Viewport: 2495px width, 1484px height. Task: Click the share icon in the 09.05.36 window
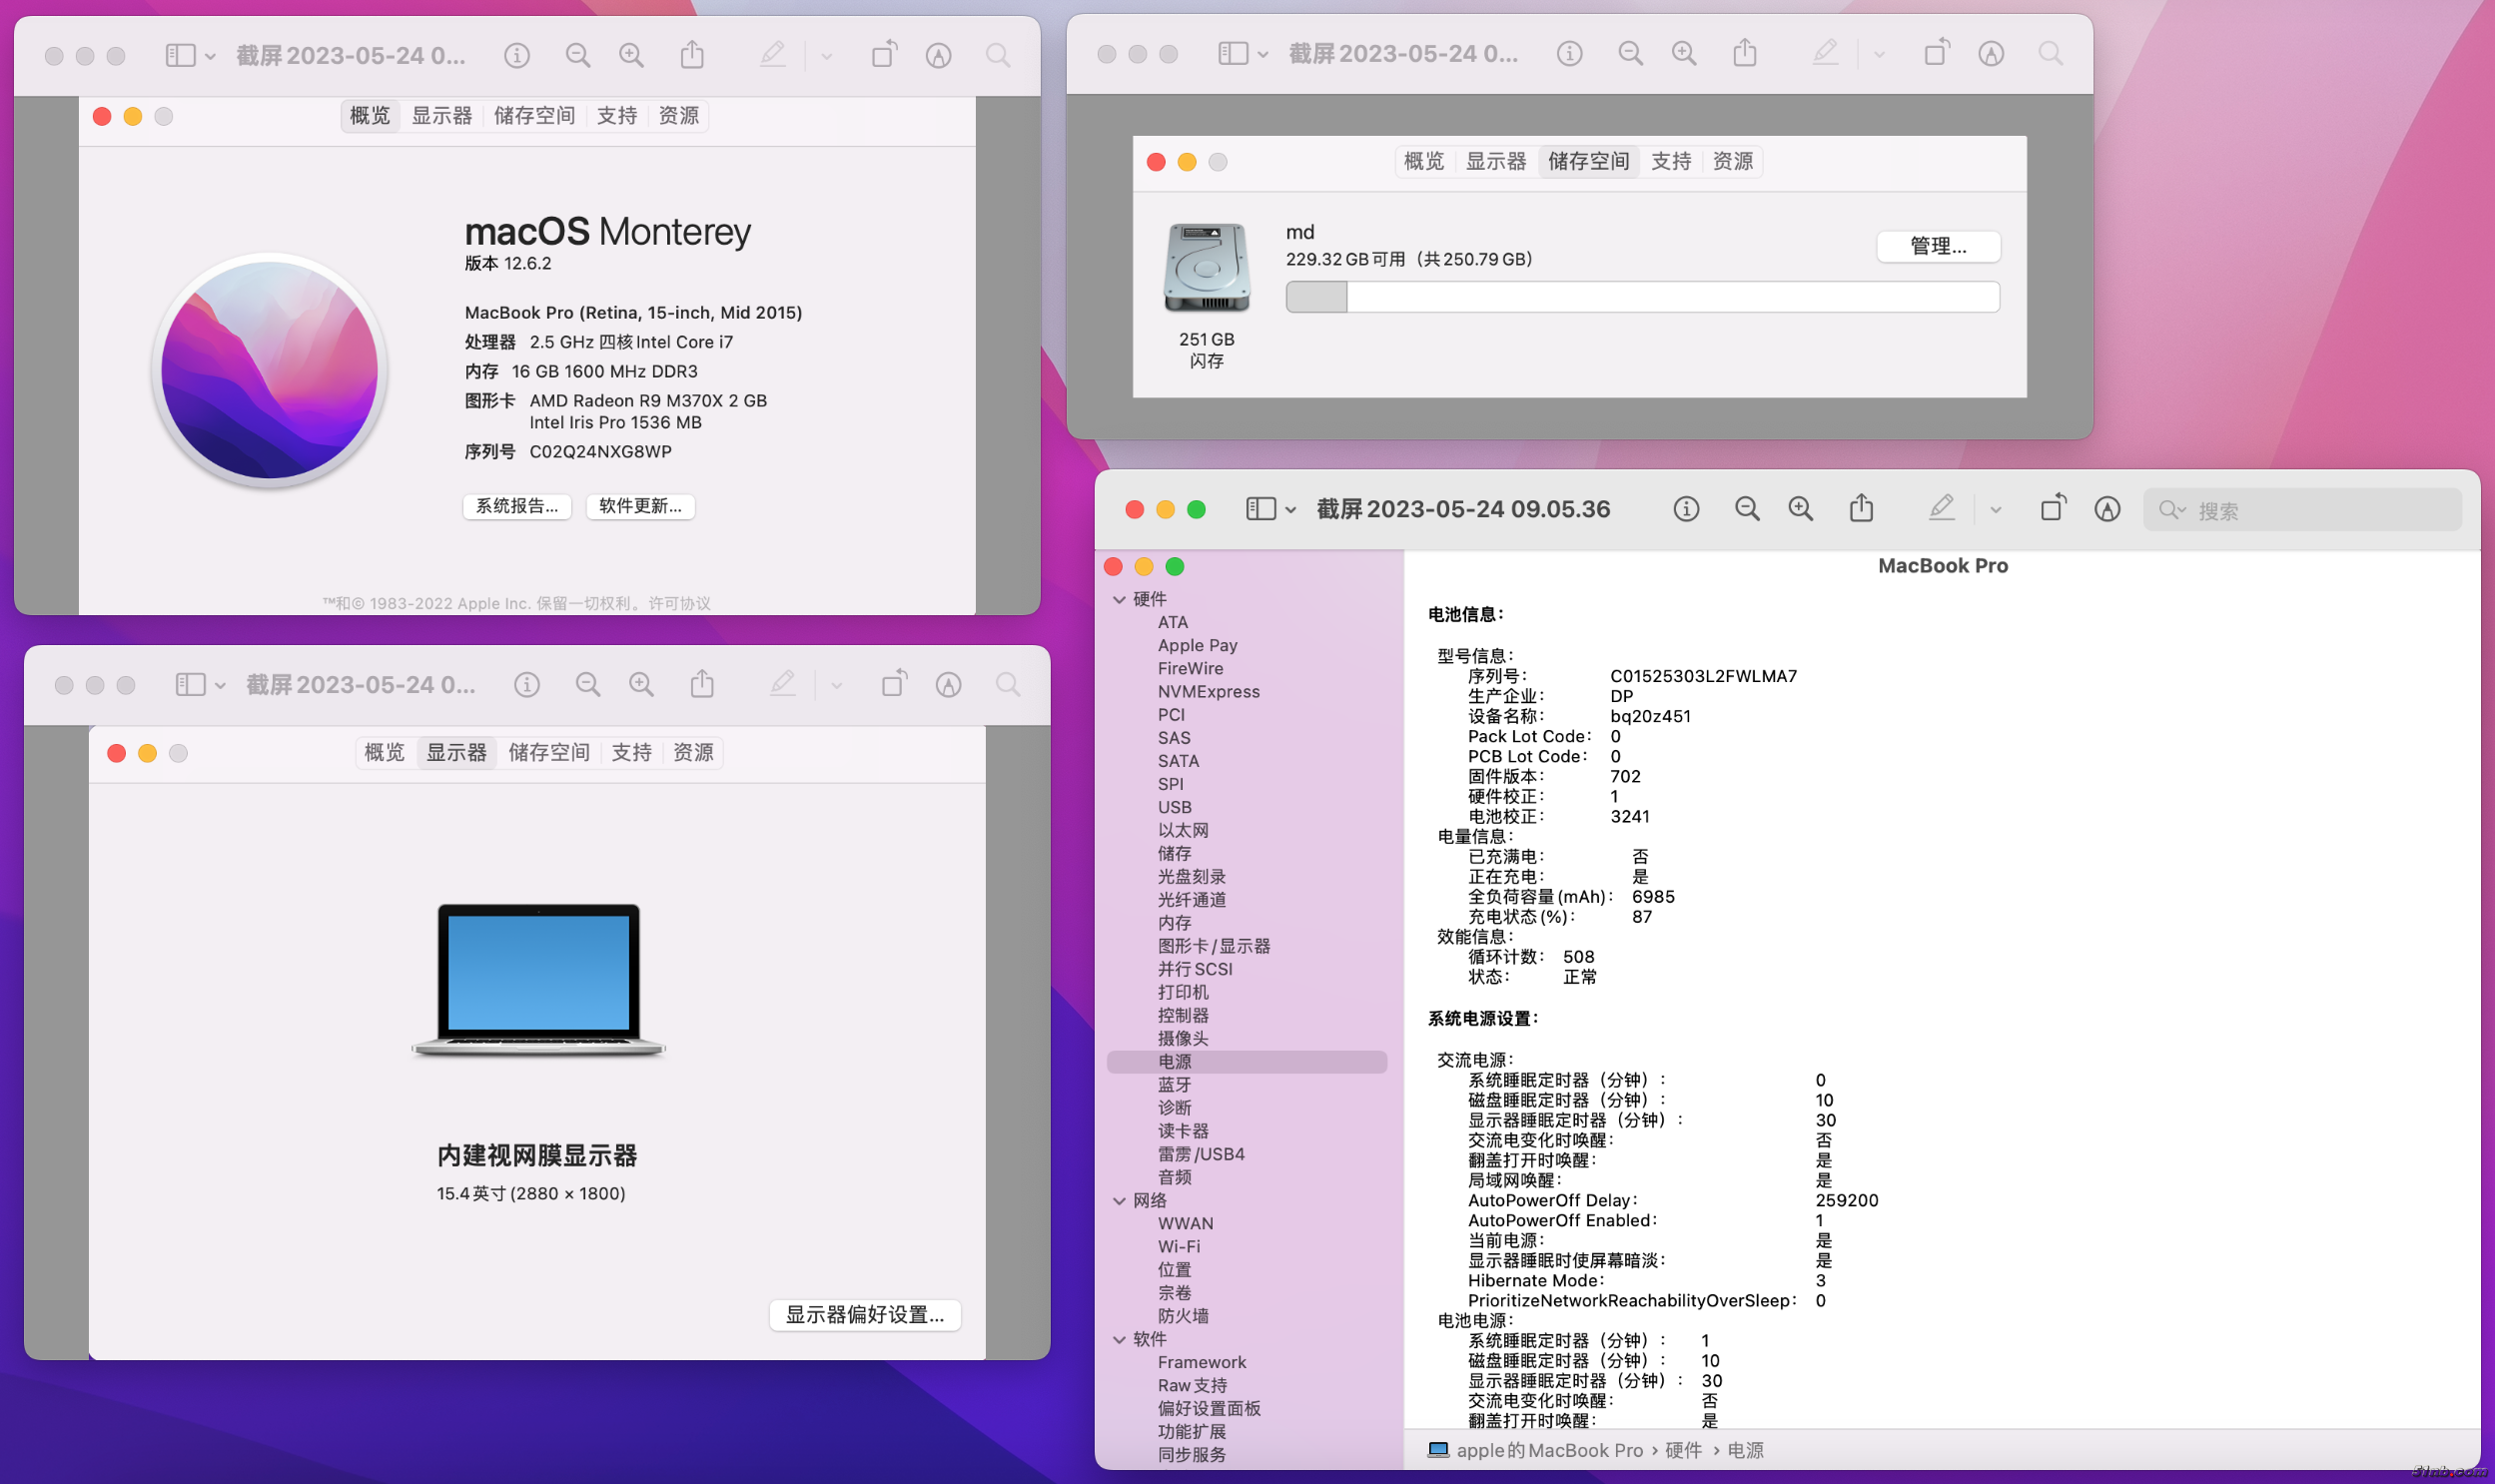coord(1860,510)
